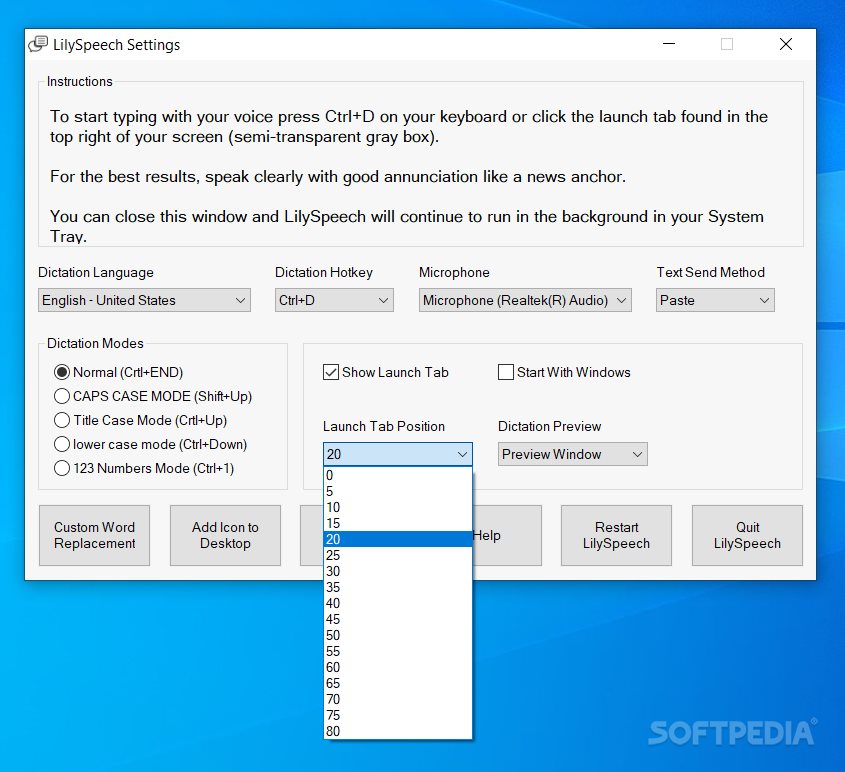Collapse the Launch Tab Position combo box

398,454
